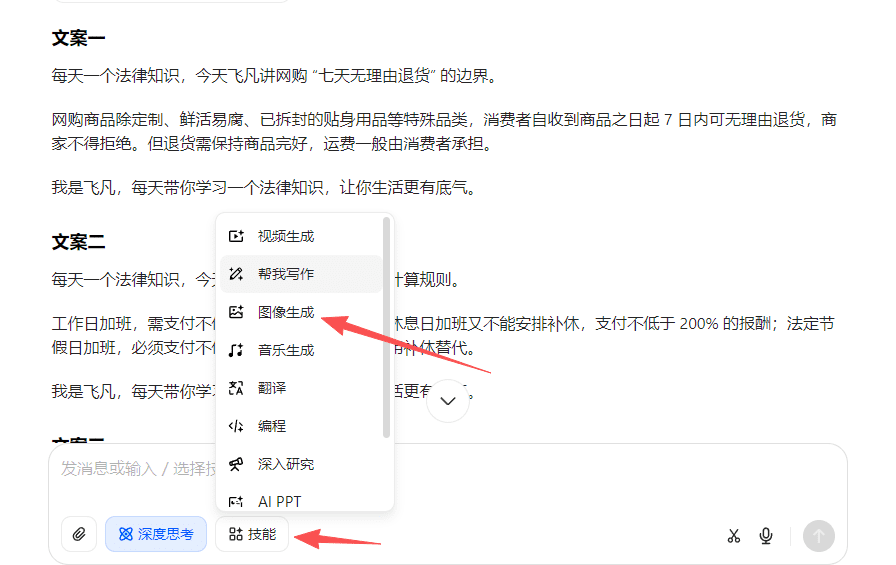Choose AI PPT in the skills list
The image size is (896, 565).
(x=279, y=501)
